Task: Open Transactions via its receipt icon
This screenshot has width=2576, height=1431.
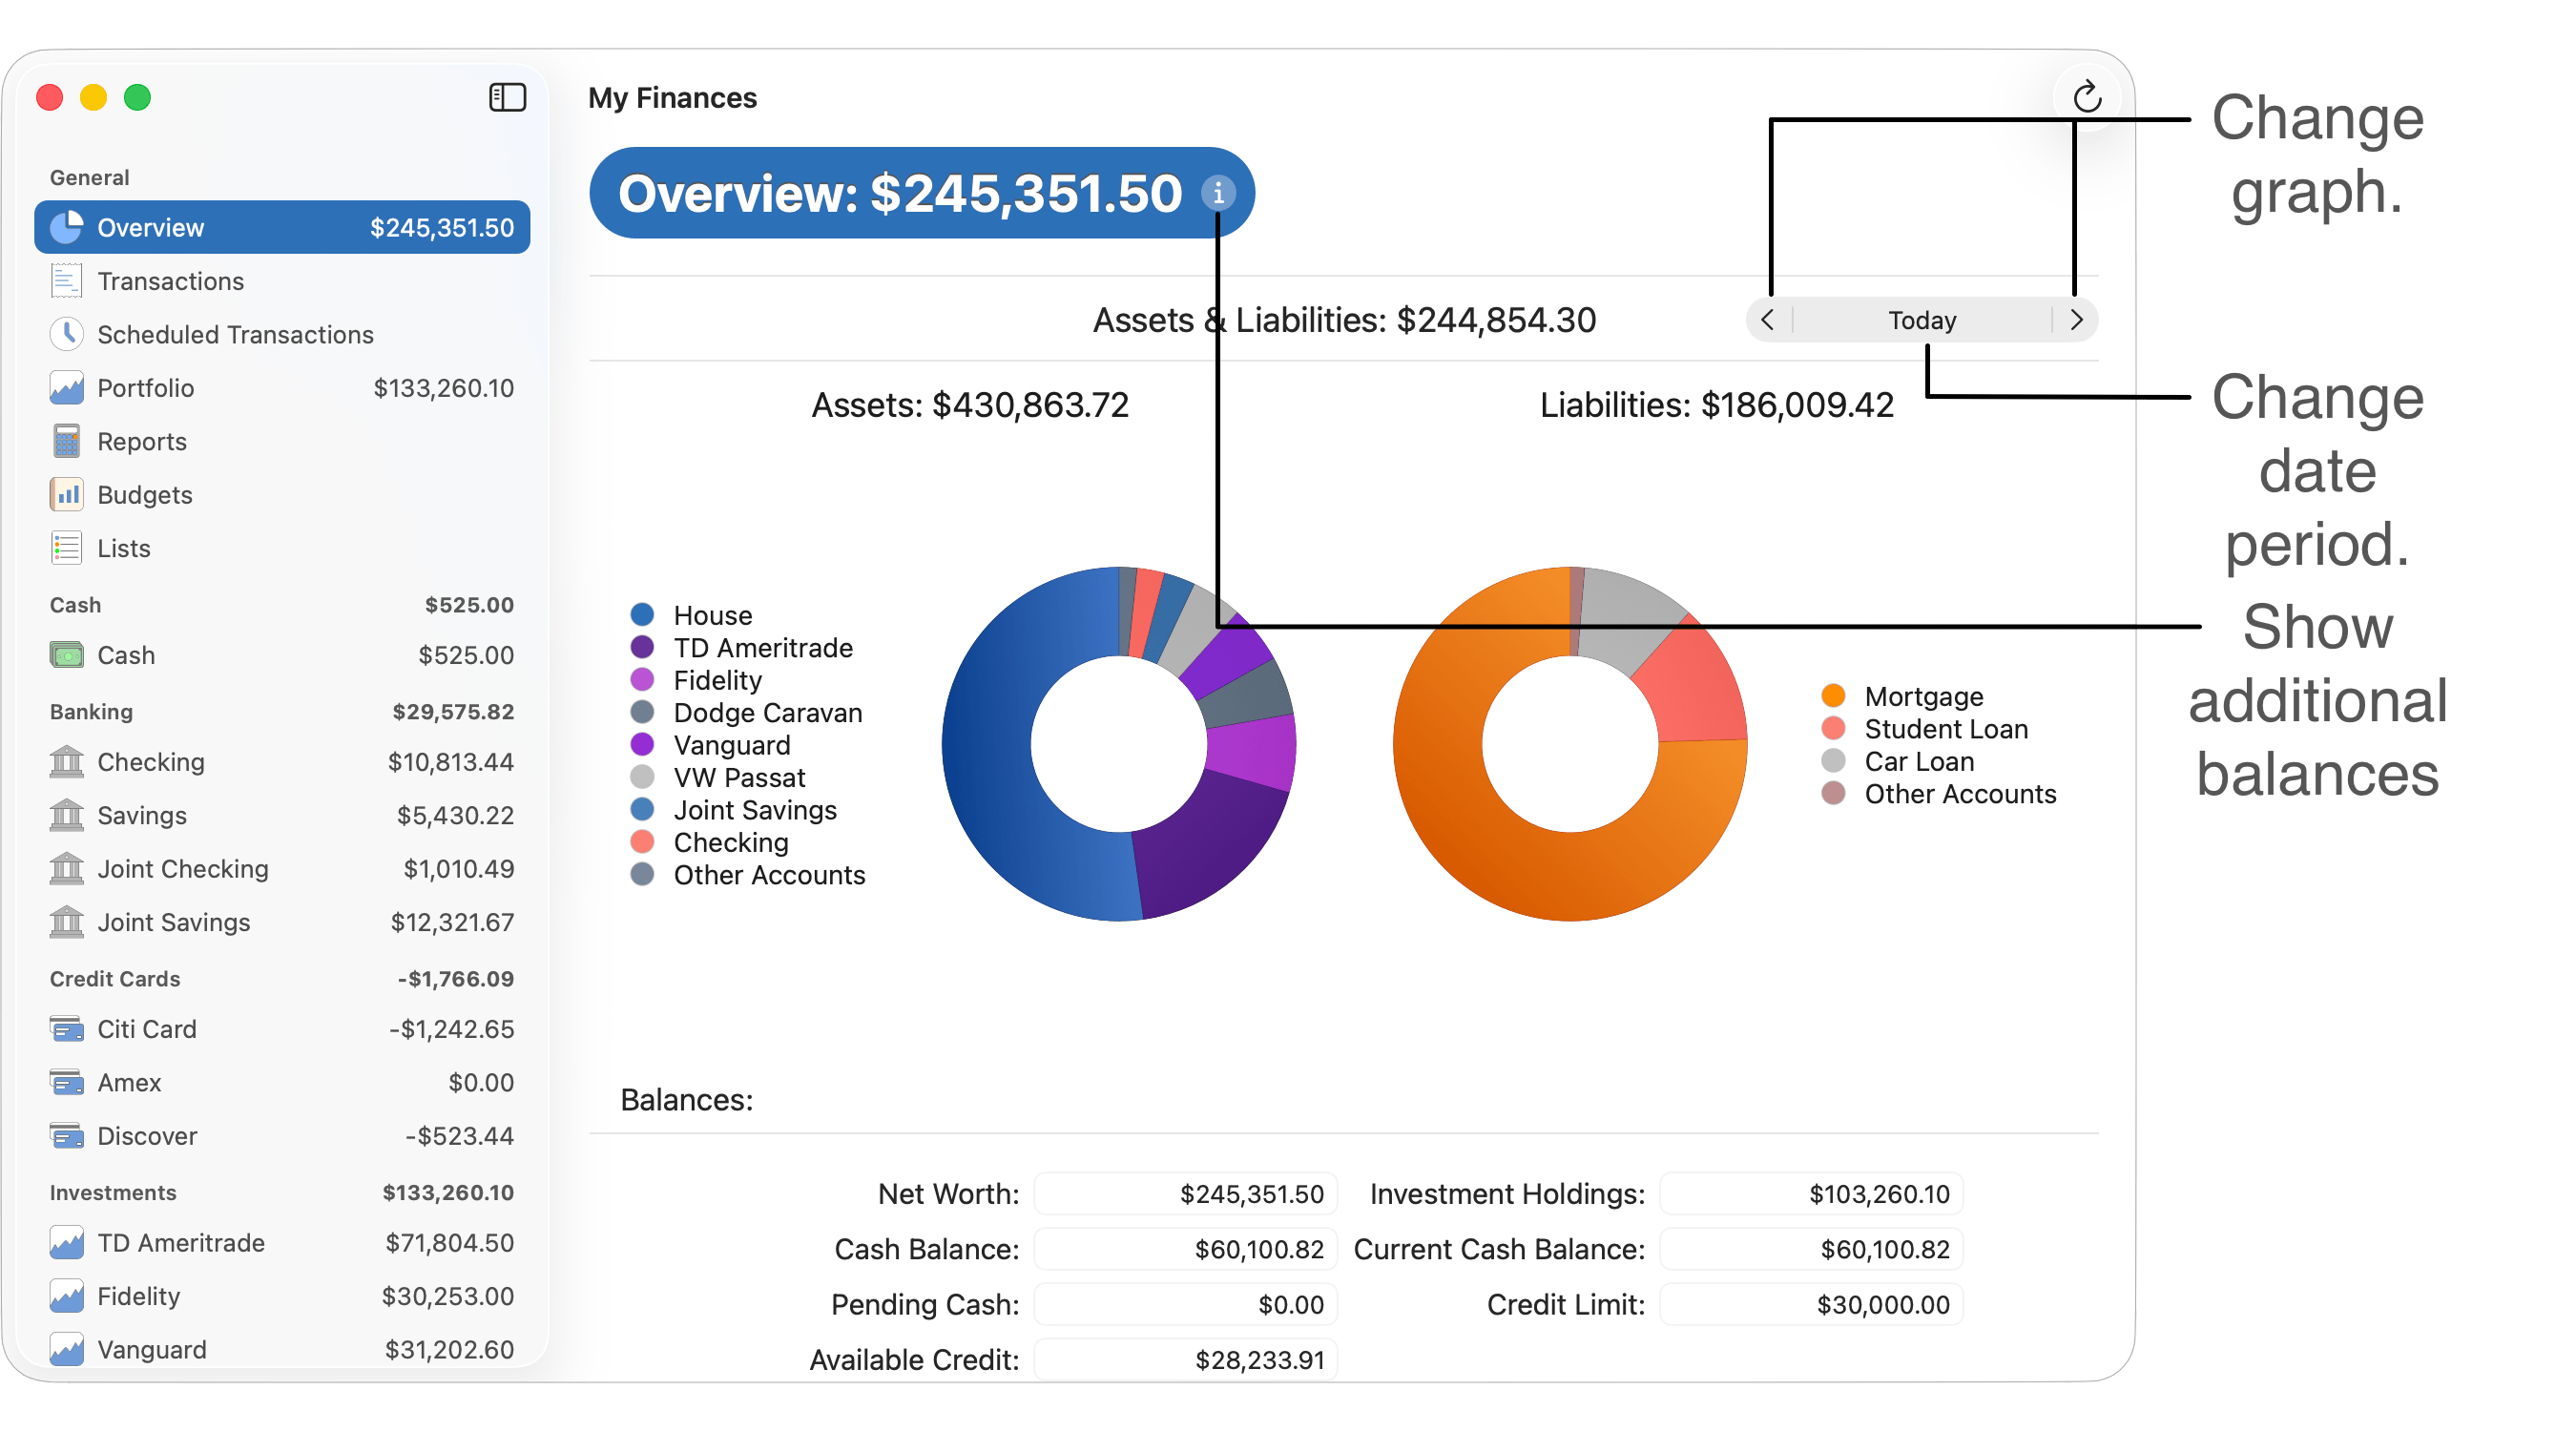Action: point(66,281)
